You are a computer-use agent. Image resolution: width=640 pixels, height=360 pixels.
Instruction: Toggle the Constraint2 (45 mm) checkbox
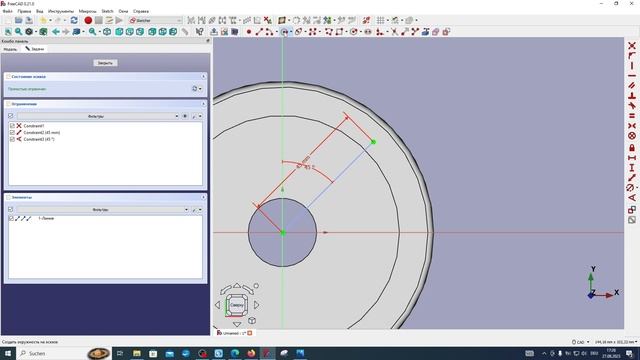click(x=12, y=132)
